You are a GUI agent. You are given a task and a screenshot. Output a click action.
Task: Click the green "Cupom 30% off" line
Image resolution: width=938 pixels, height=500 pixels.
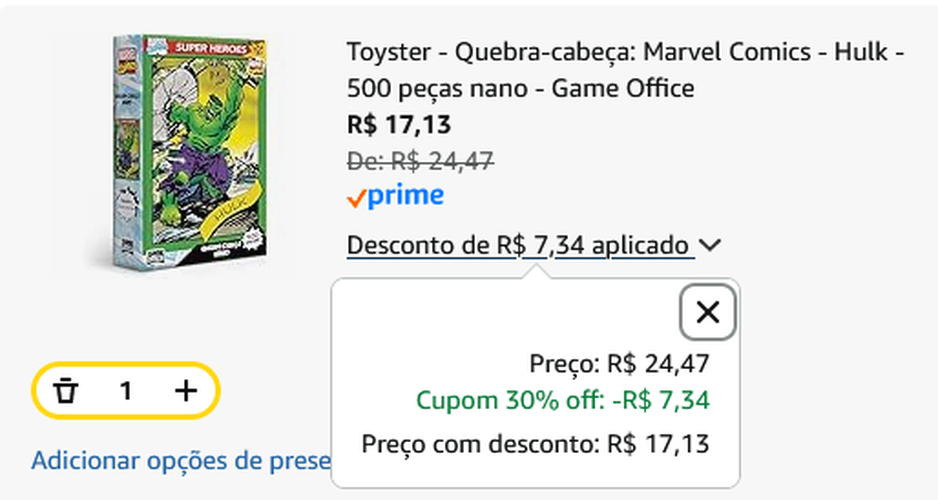pos(562,402)
